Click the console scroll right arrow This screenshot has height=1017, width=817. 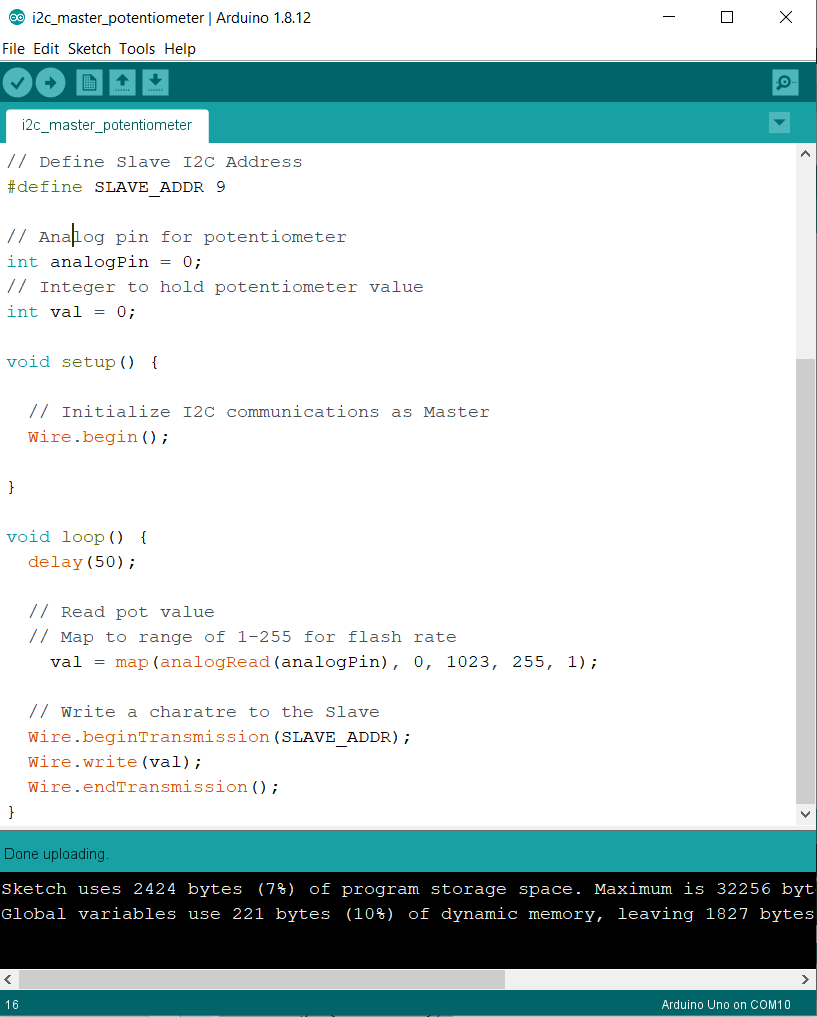coord(805,979)
